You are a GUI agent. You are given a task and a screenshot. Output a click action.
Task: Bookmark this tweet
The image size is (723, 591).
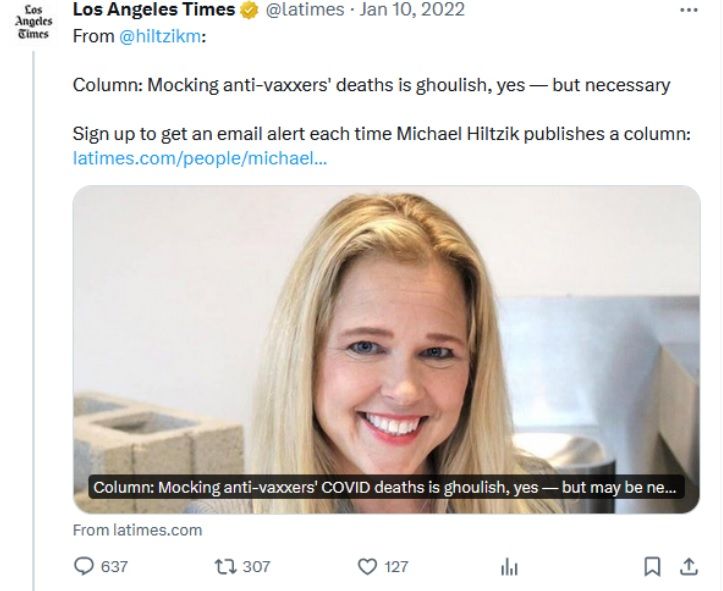coord(652,566)
